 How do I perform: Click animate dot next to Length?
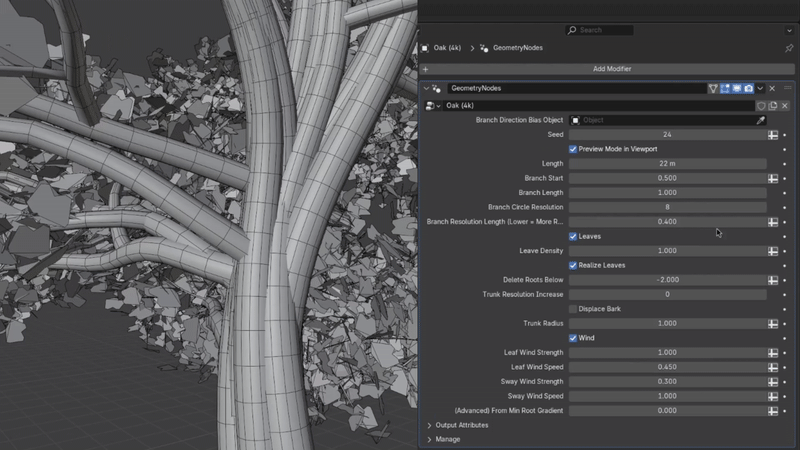pos(785,164)
